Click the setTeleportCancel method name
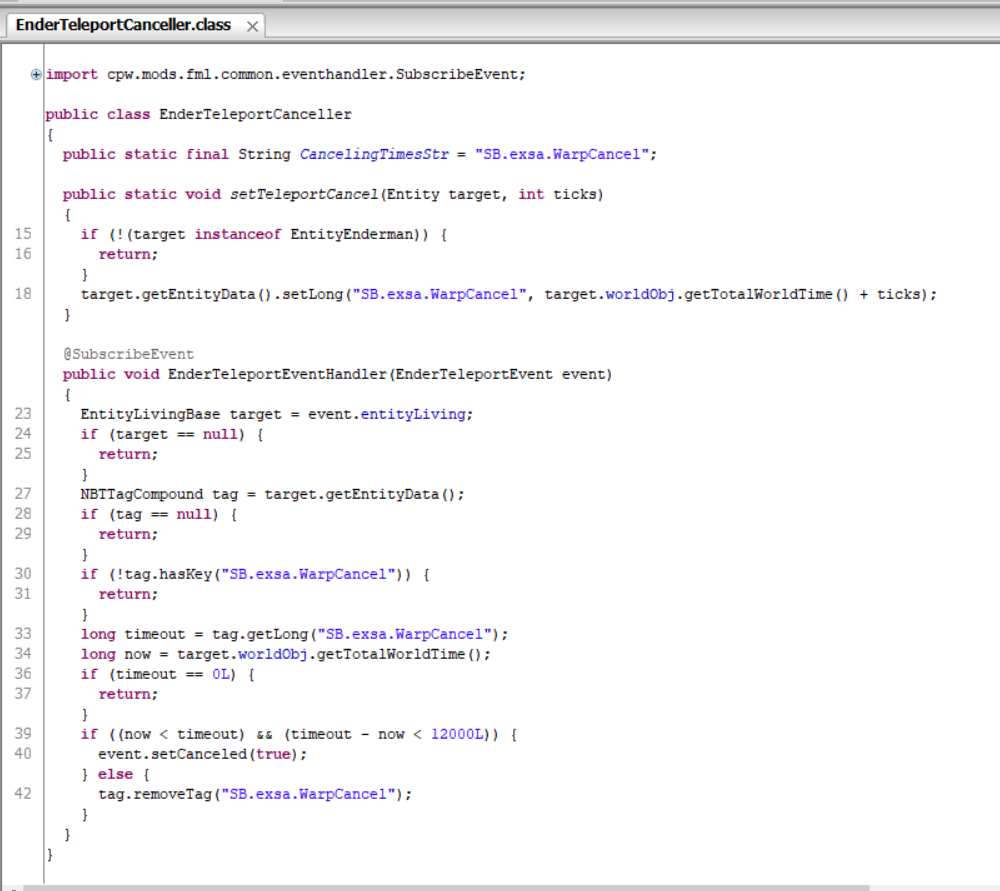Screen dimensions: 1000x891 coord(305,195)
